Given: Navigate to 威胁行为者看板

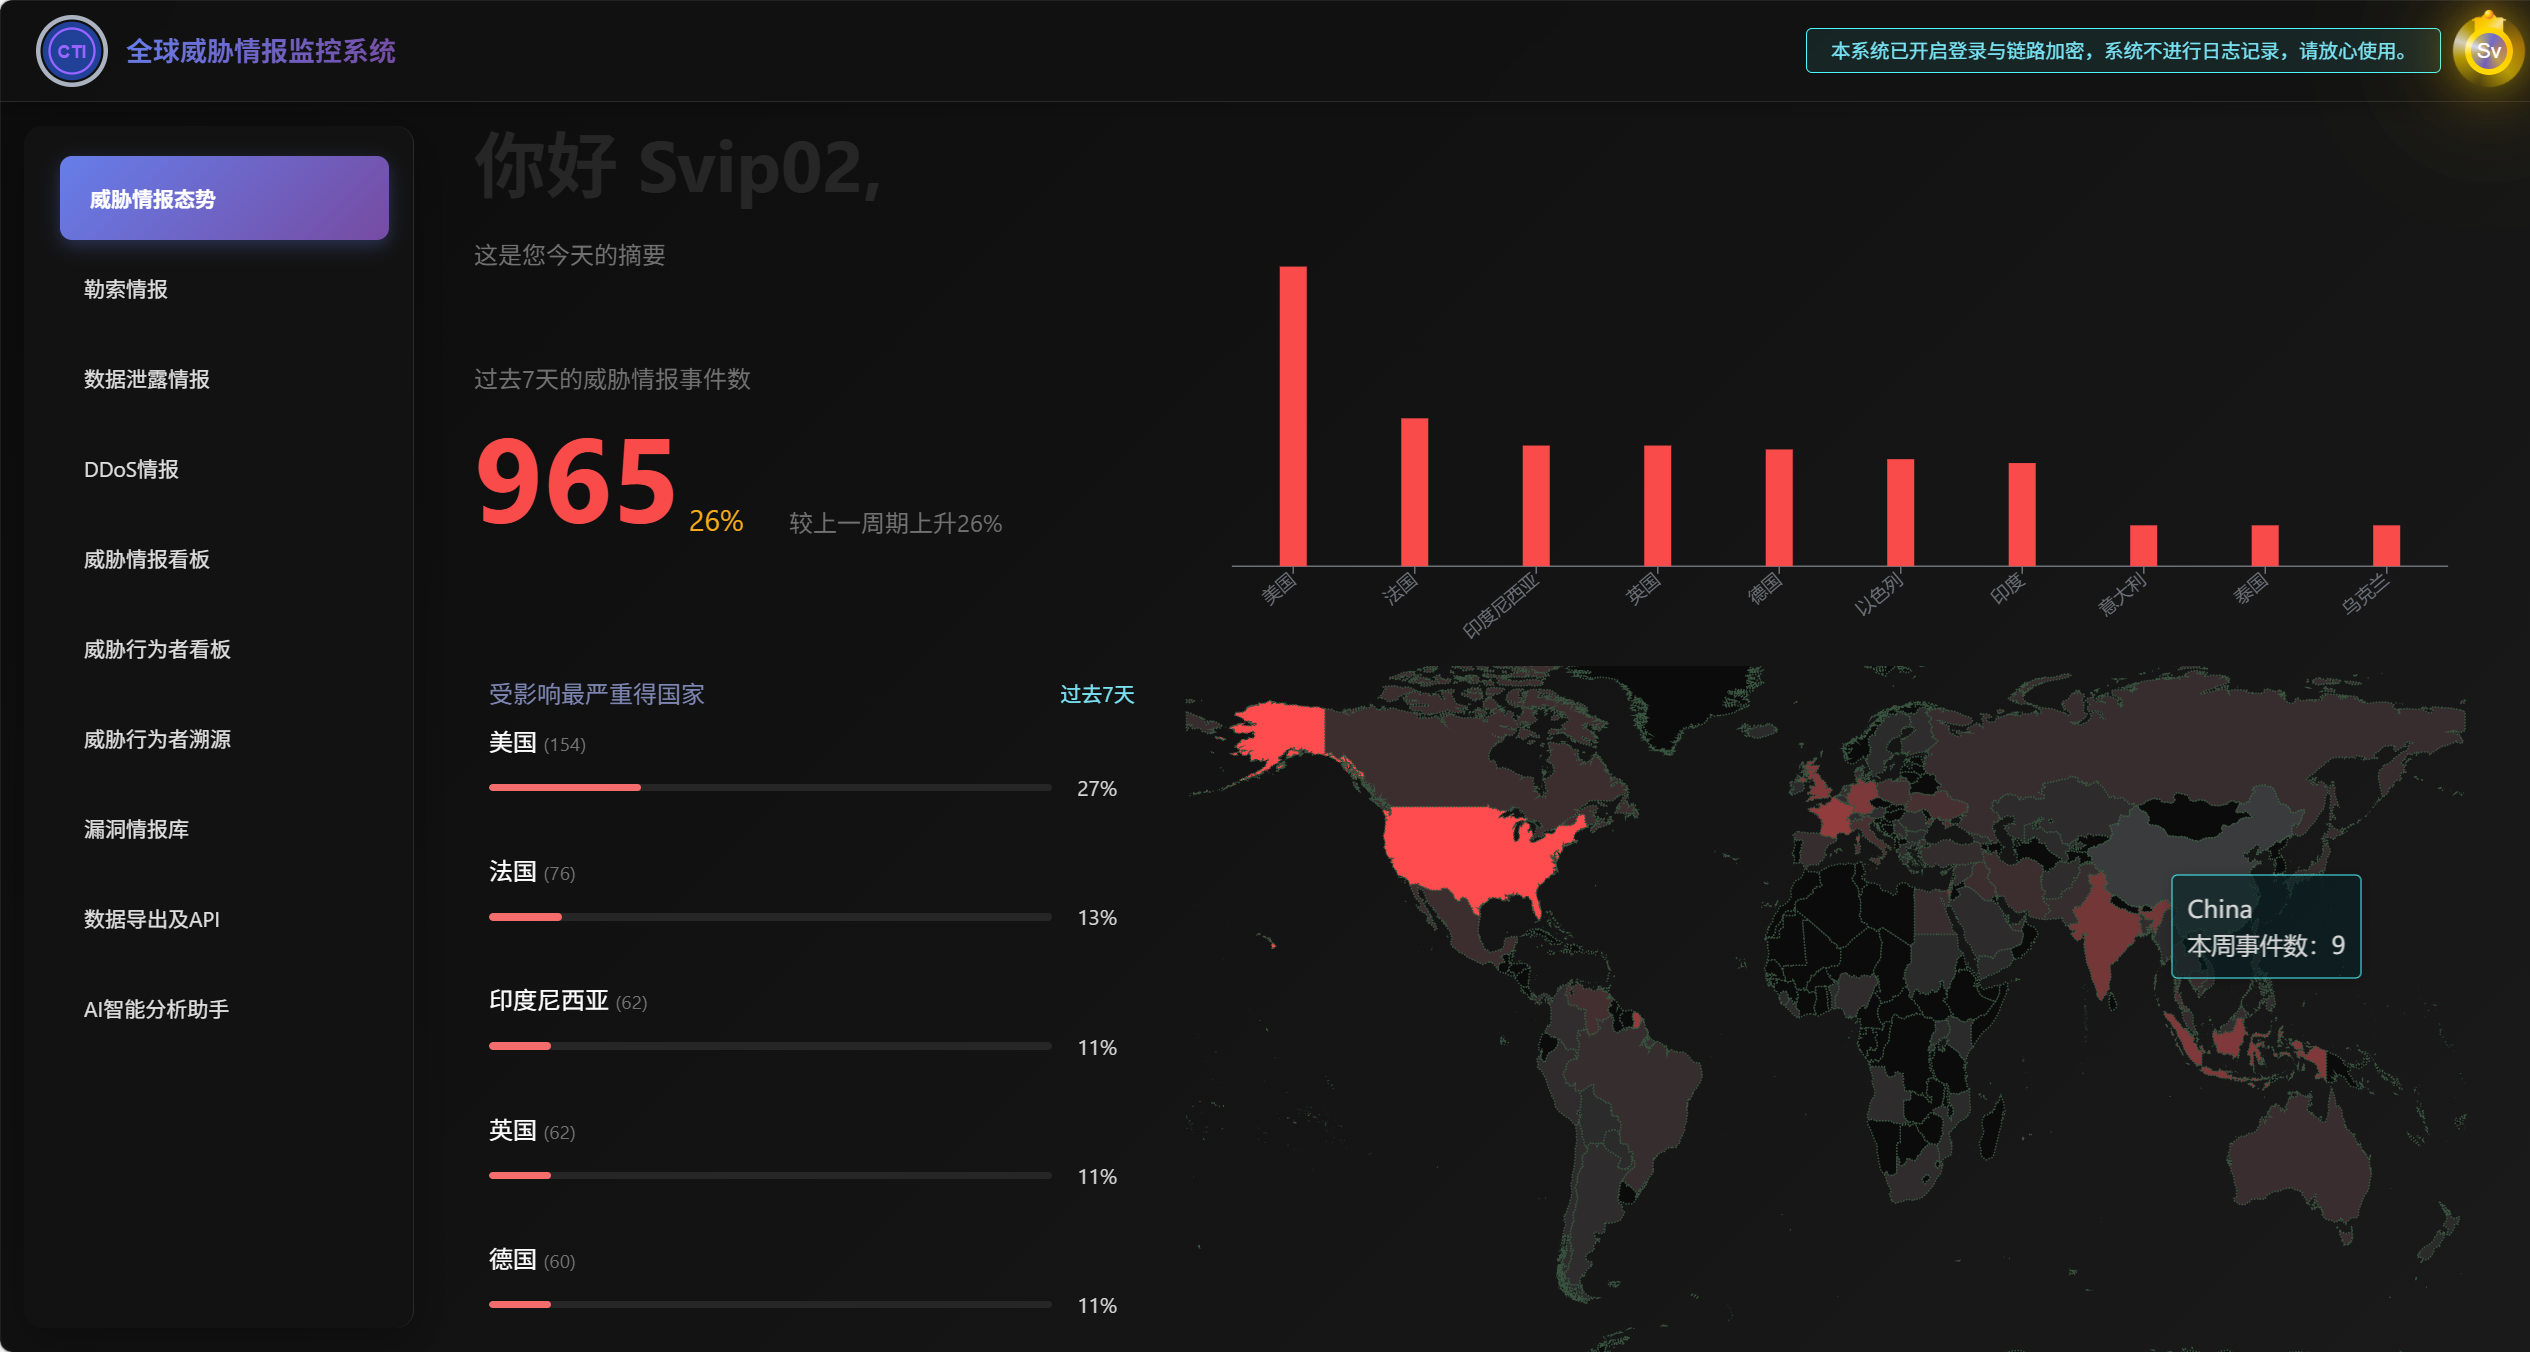Looking at the screenshot, I should coord(157,649).
